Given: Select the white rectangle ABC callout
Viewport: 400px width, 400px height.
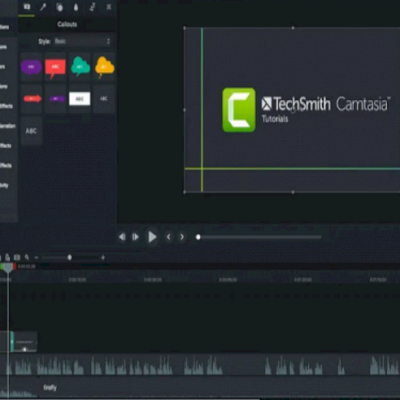Looking at the screenshot, I should pyautogui.click(x=80, y=99).
